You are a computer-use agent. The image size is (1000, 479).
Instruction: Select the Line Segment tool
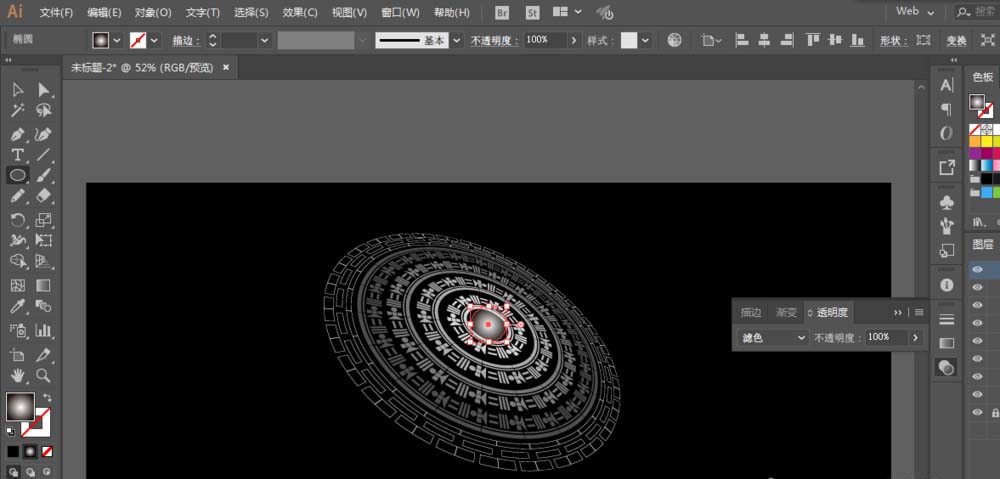[x=43, y=155]
